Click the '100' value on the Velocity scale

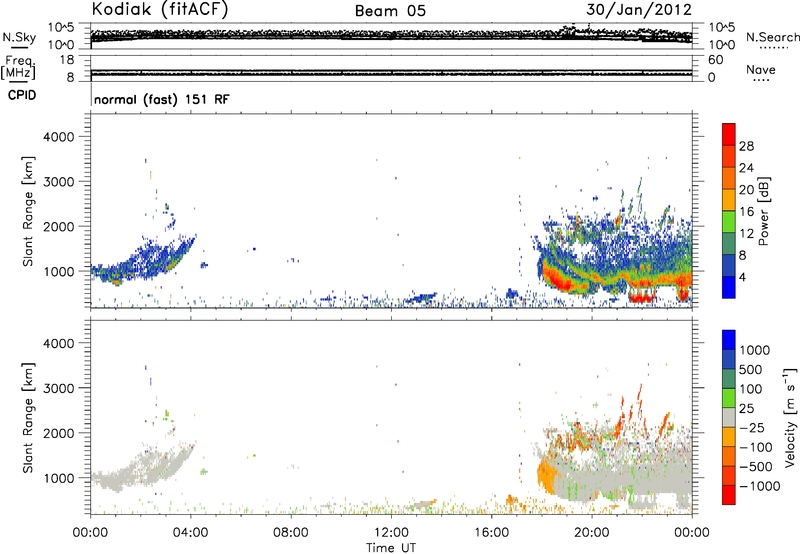pos(751,389)
